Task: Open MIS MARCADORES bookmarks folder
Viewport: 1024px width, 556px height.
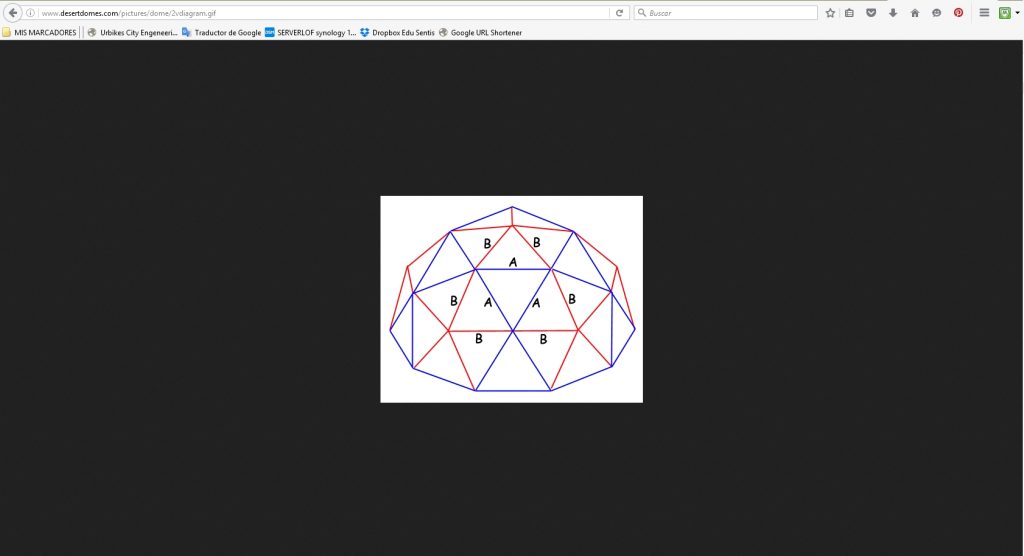Action: tap(39, 32)
